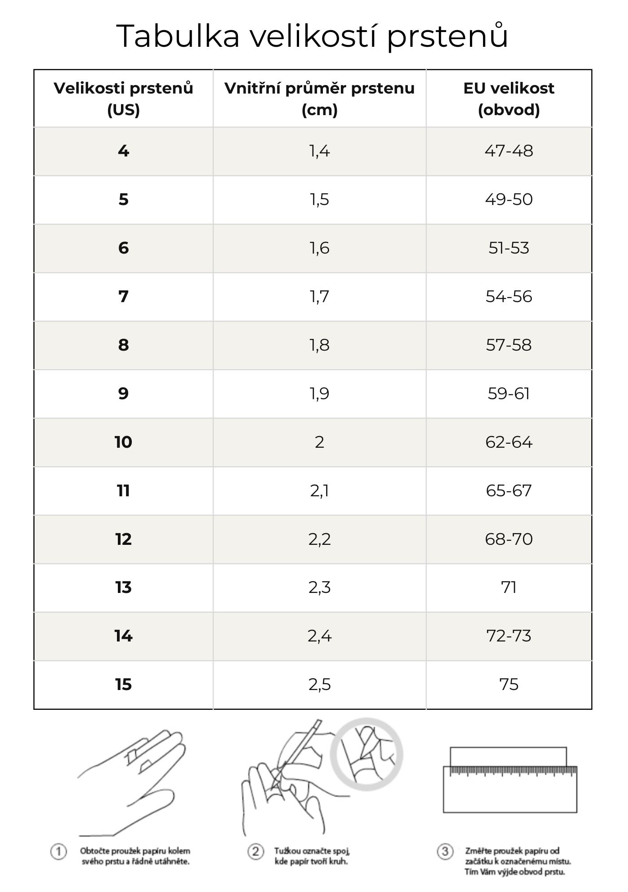Click the ruler measuring strip illustration

(x=508, y=779)
